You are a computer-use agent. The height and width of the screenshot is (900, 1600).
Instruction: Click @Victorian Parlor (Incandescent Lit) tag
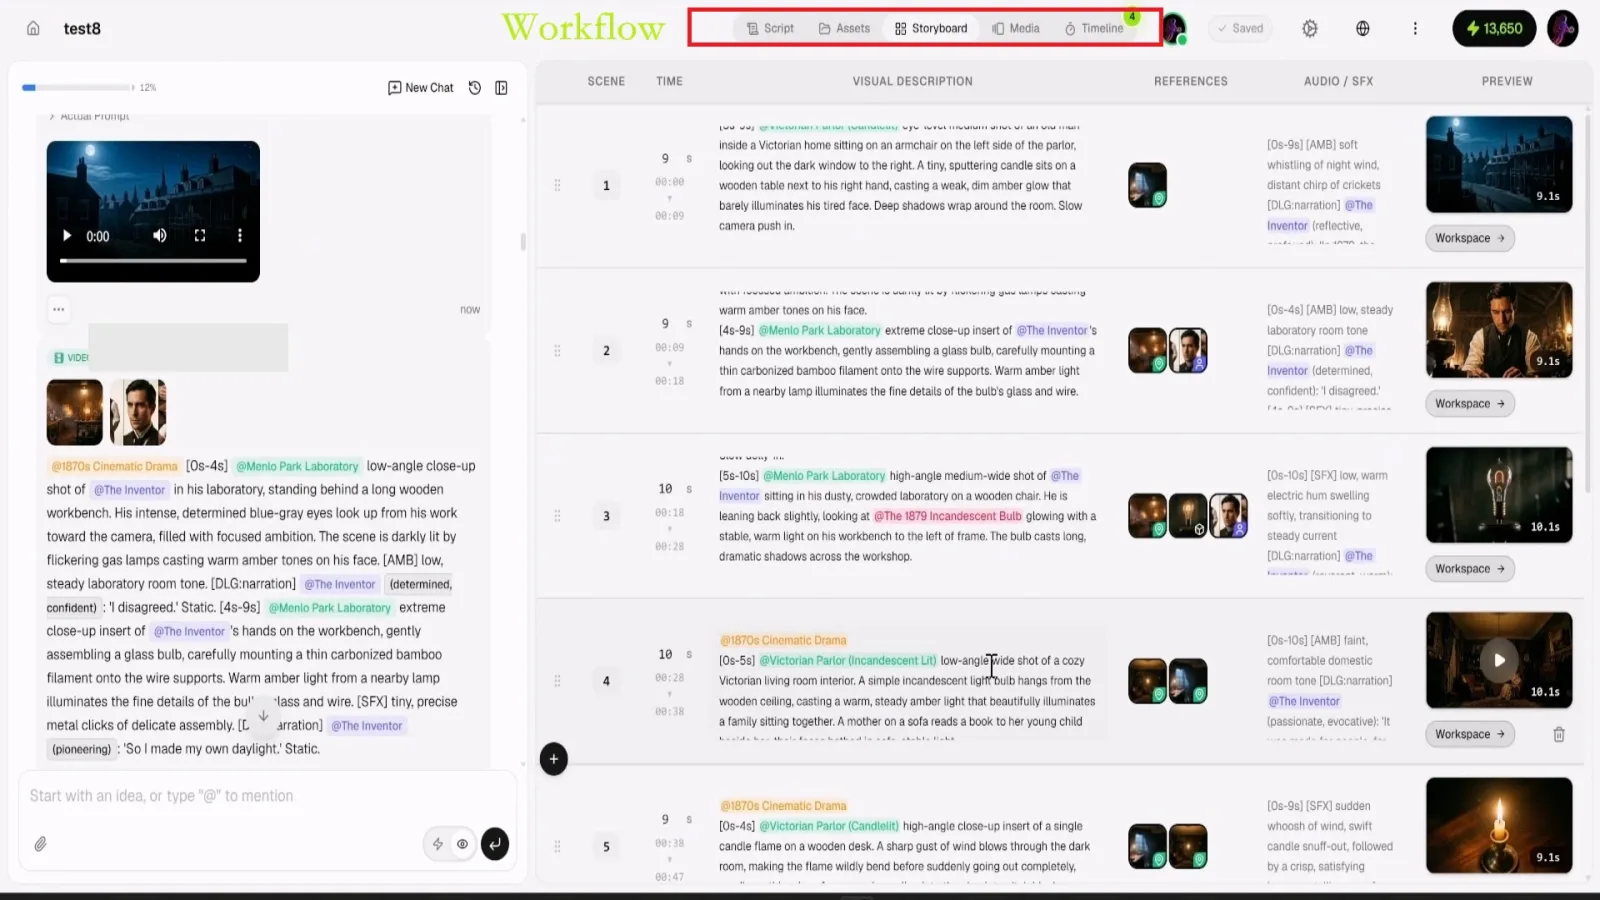pyautogui.click(x=848, y=661)
